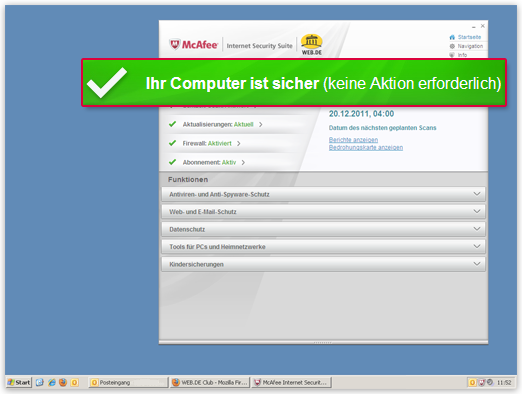The height and width of the screenshot is (394, 522).
Task: Open the Bedrohungskarte anzeigen link
Action: [x=366, y=147]
